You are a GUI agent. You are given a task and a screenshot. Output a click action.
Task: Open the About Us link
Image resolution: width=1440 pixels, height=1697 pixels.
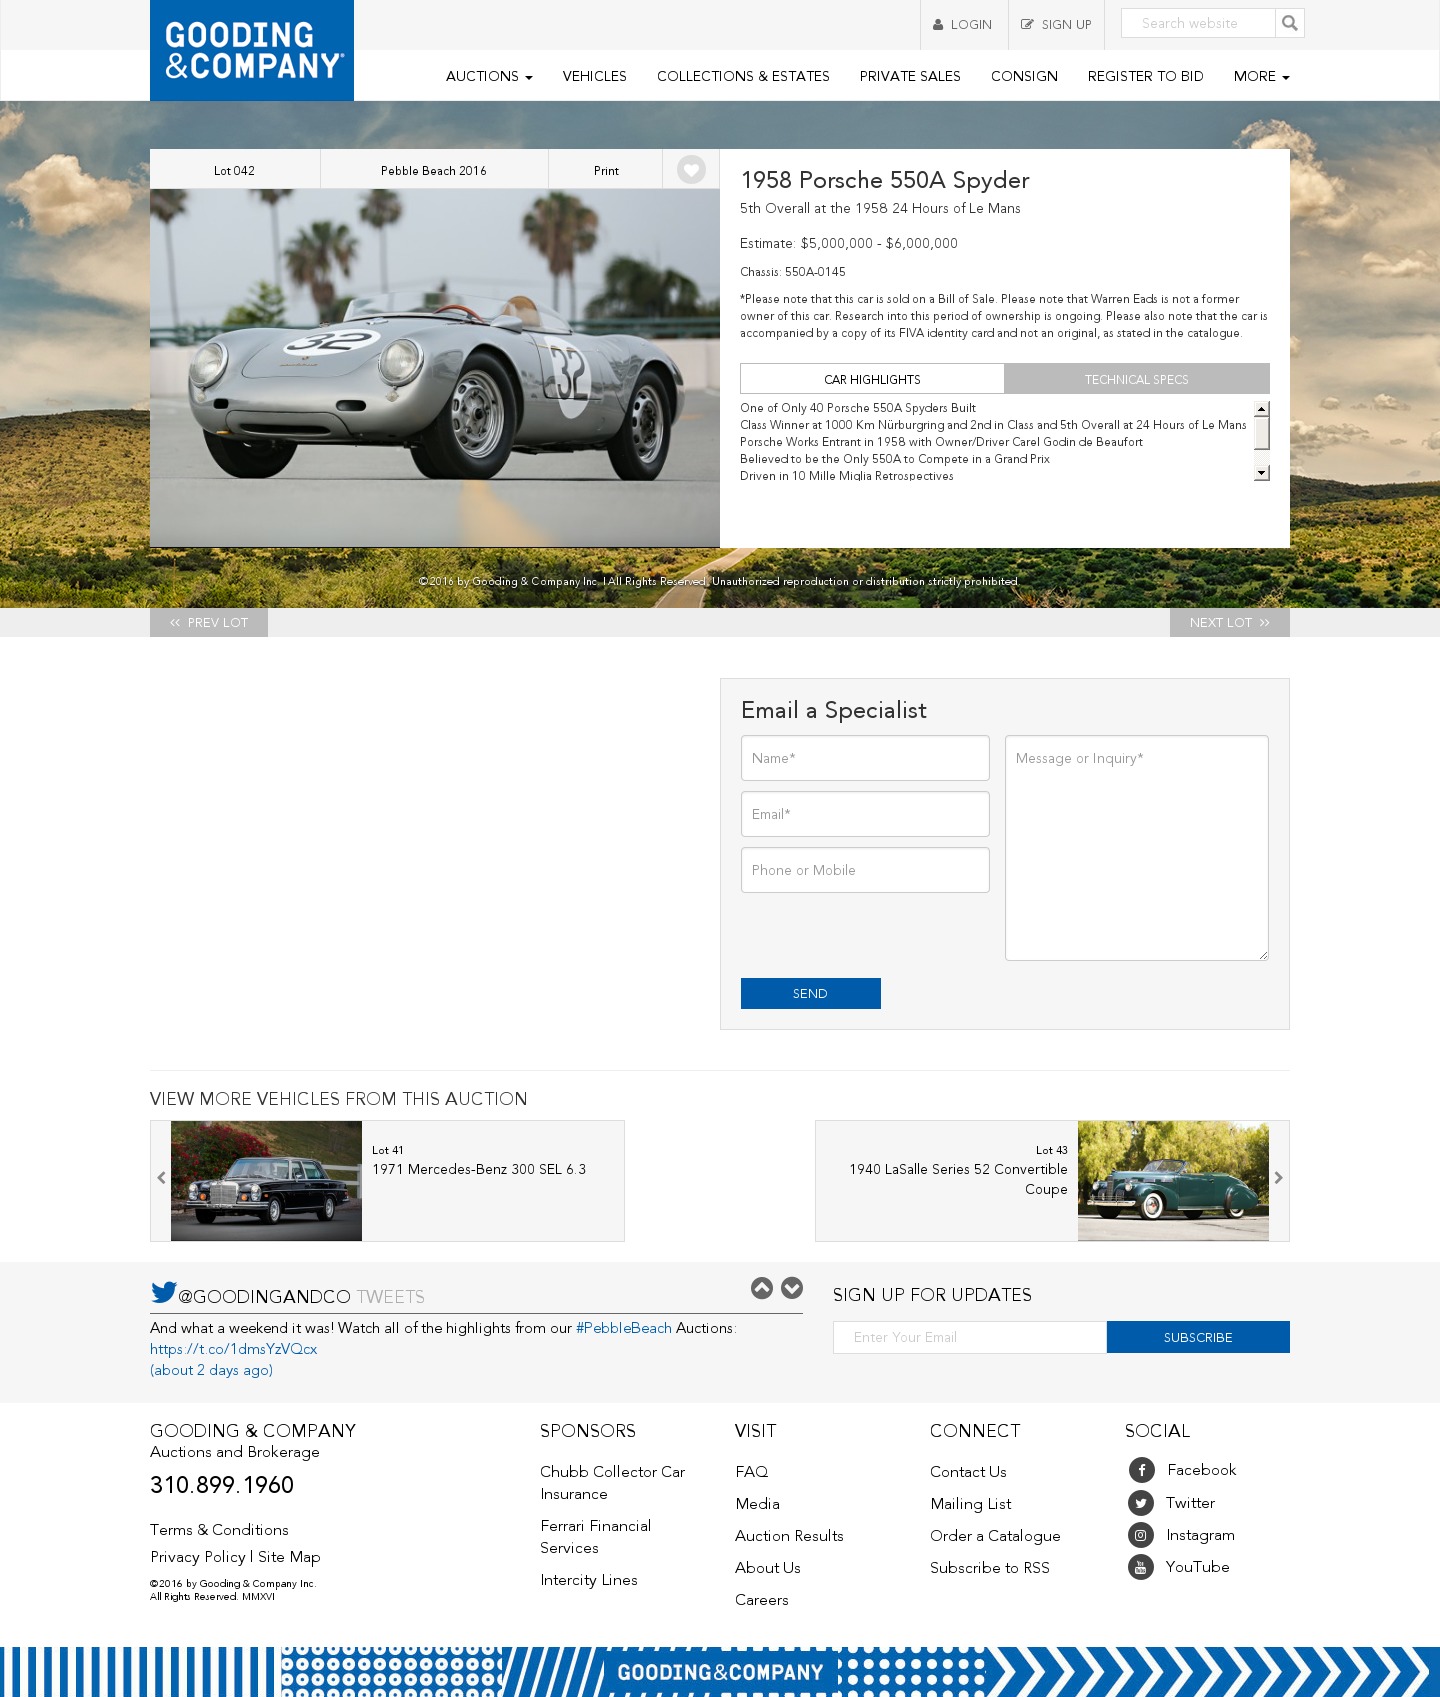pos(768,1568)
